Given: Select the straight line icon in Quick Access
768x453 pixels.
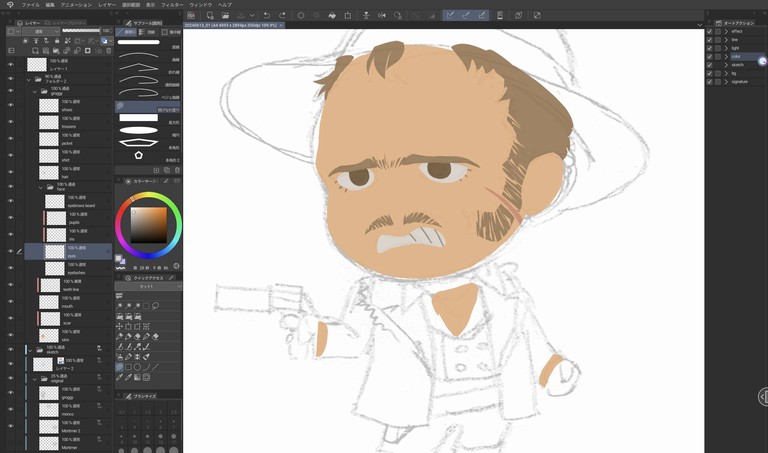Looking at the screenshot, I should tap(155, 367).
